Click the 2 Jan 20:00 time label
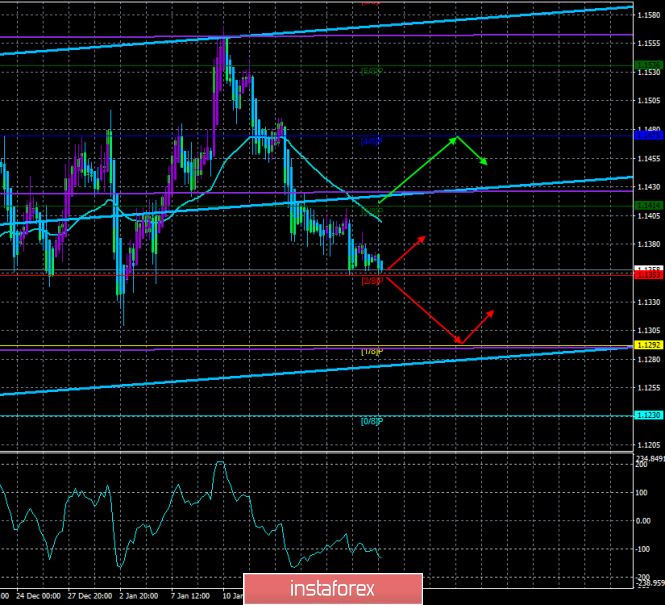 (x=139, y=596)
